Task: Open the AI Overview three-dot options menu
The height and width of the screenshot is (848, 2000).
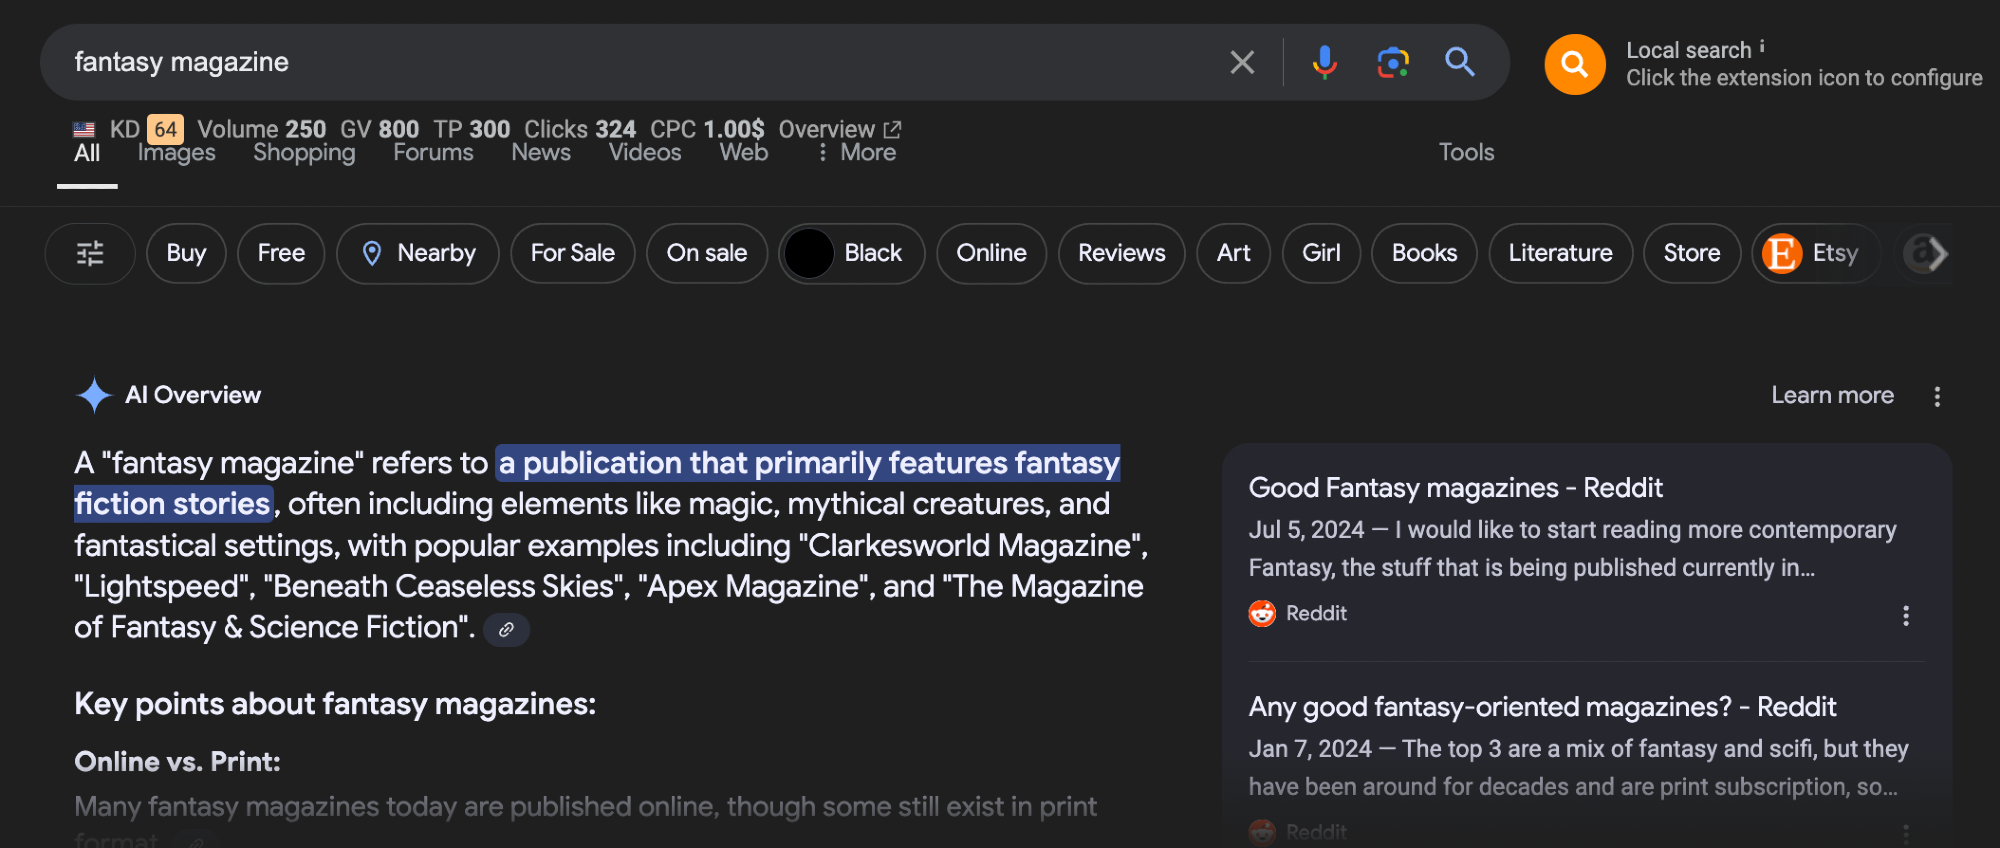Action: pos(1936,397)
